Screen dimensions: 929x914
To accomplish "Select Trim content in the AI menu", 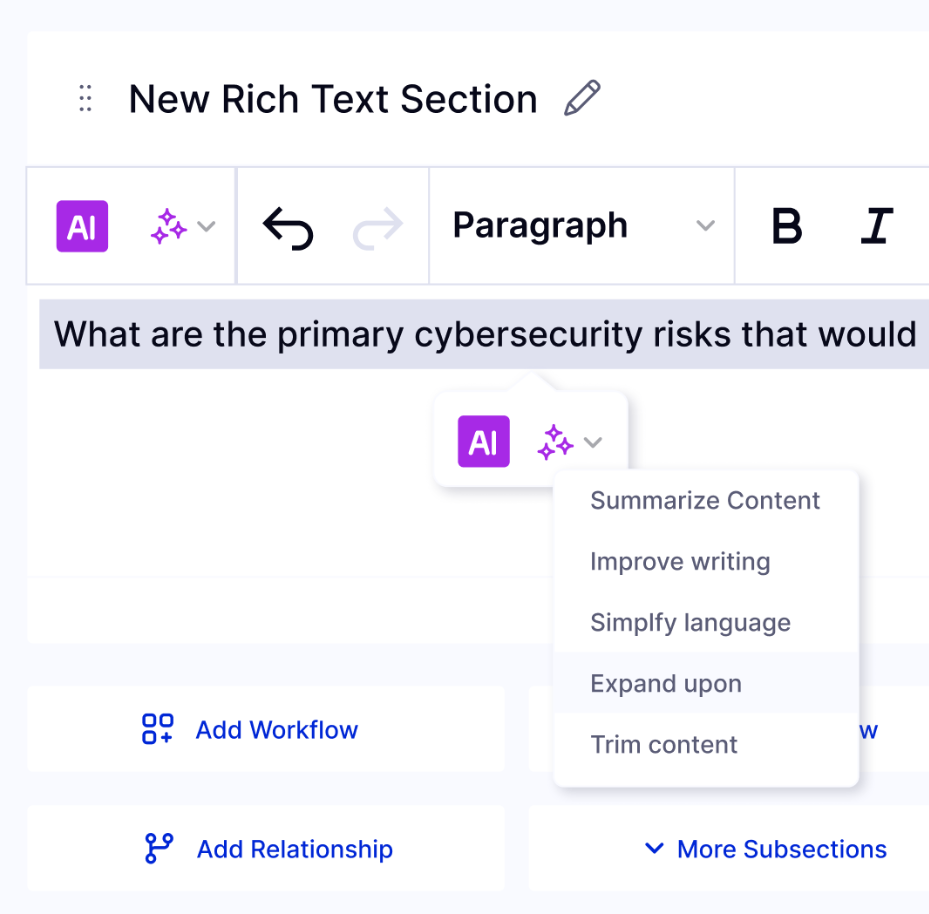I will tap(663, 744).
